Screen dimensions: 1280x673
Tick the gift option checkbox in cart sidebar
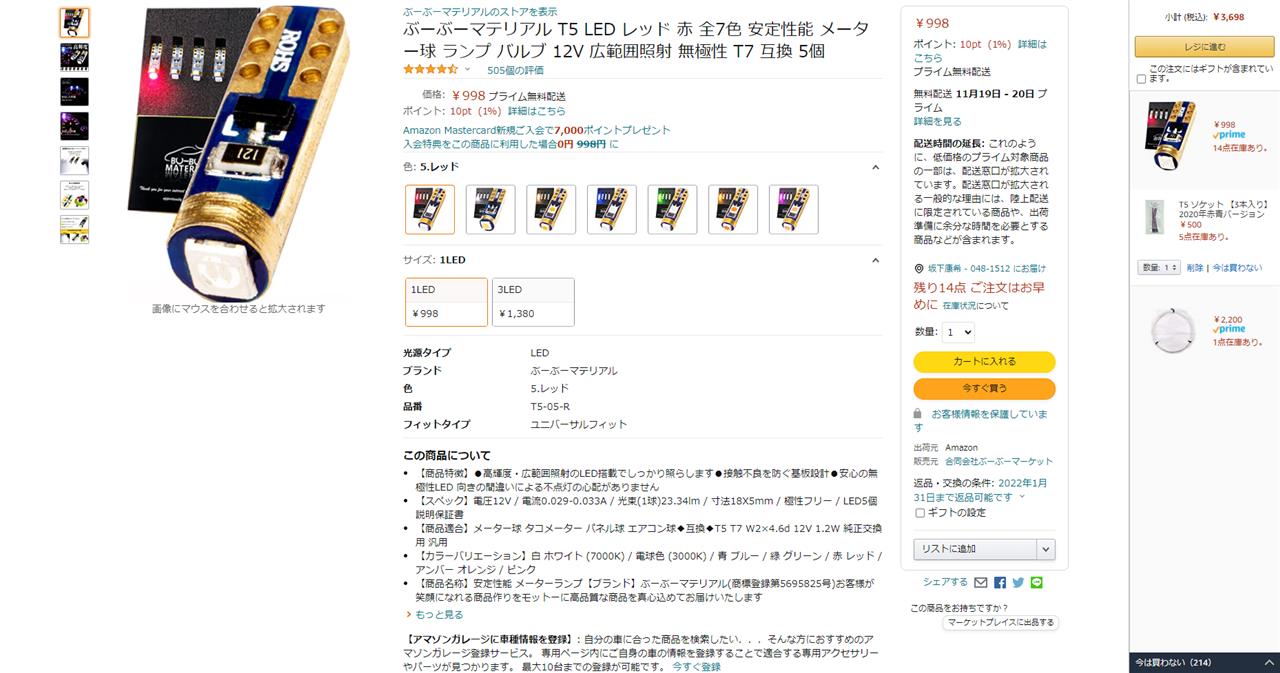tap(1141, 79)
